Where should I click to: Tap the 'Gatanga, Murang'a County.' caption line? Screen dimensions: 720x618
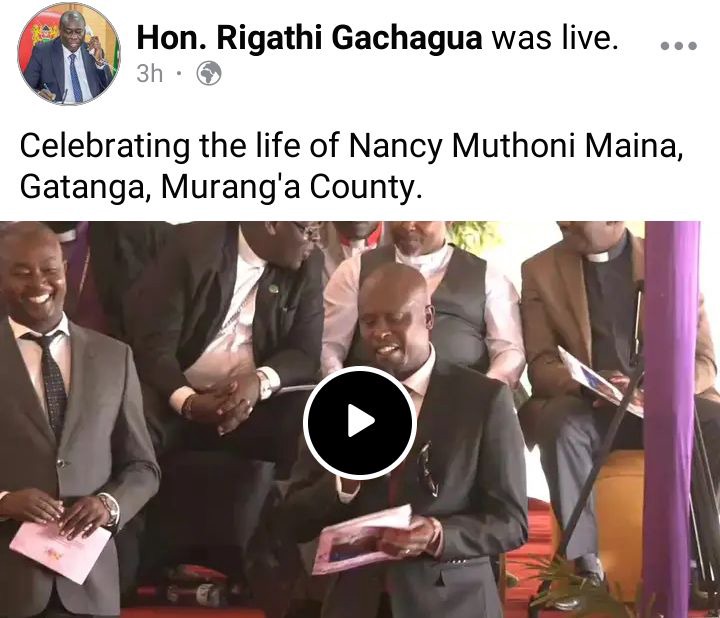point(220,187)
